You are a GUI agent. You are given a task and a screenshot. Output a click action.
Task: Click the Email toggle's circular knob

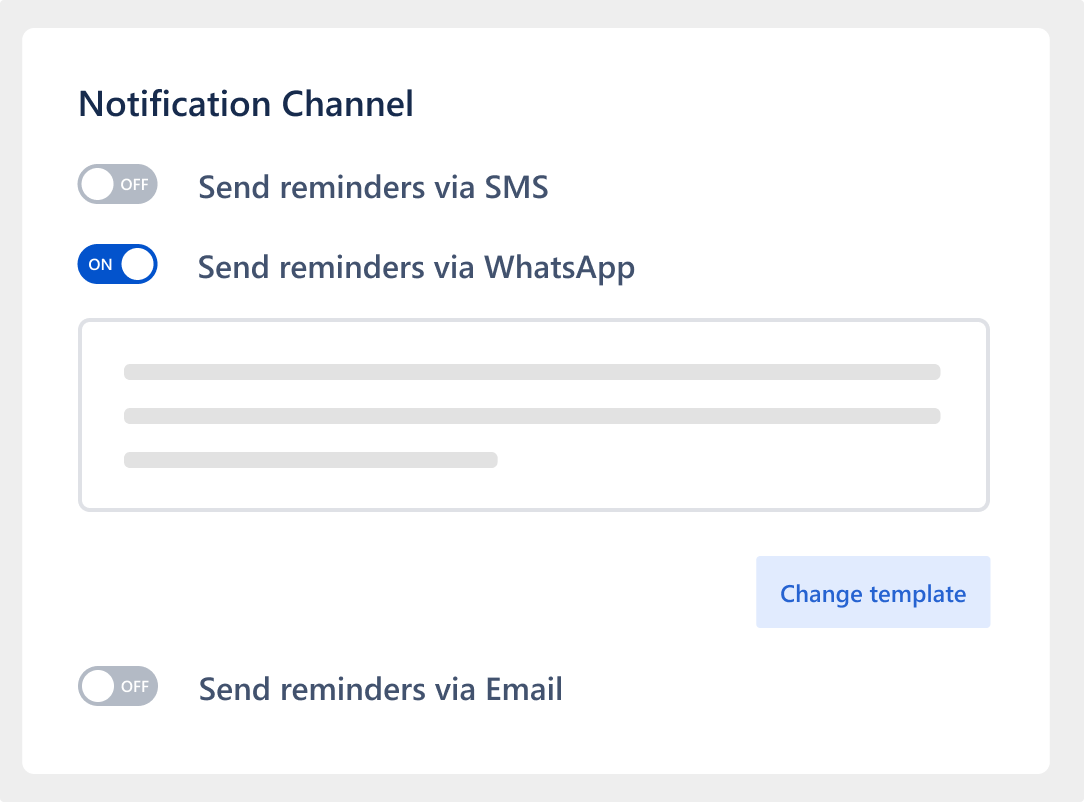[97, 686]
